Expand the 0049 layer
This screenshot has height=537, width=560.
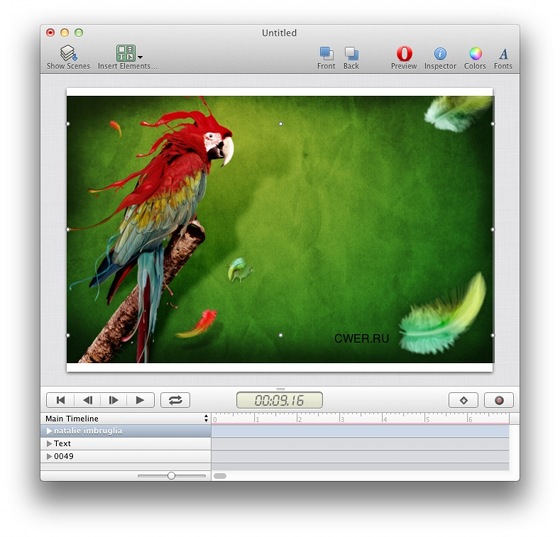[x=49, y=456]
